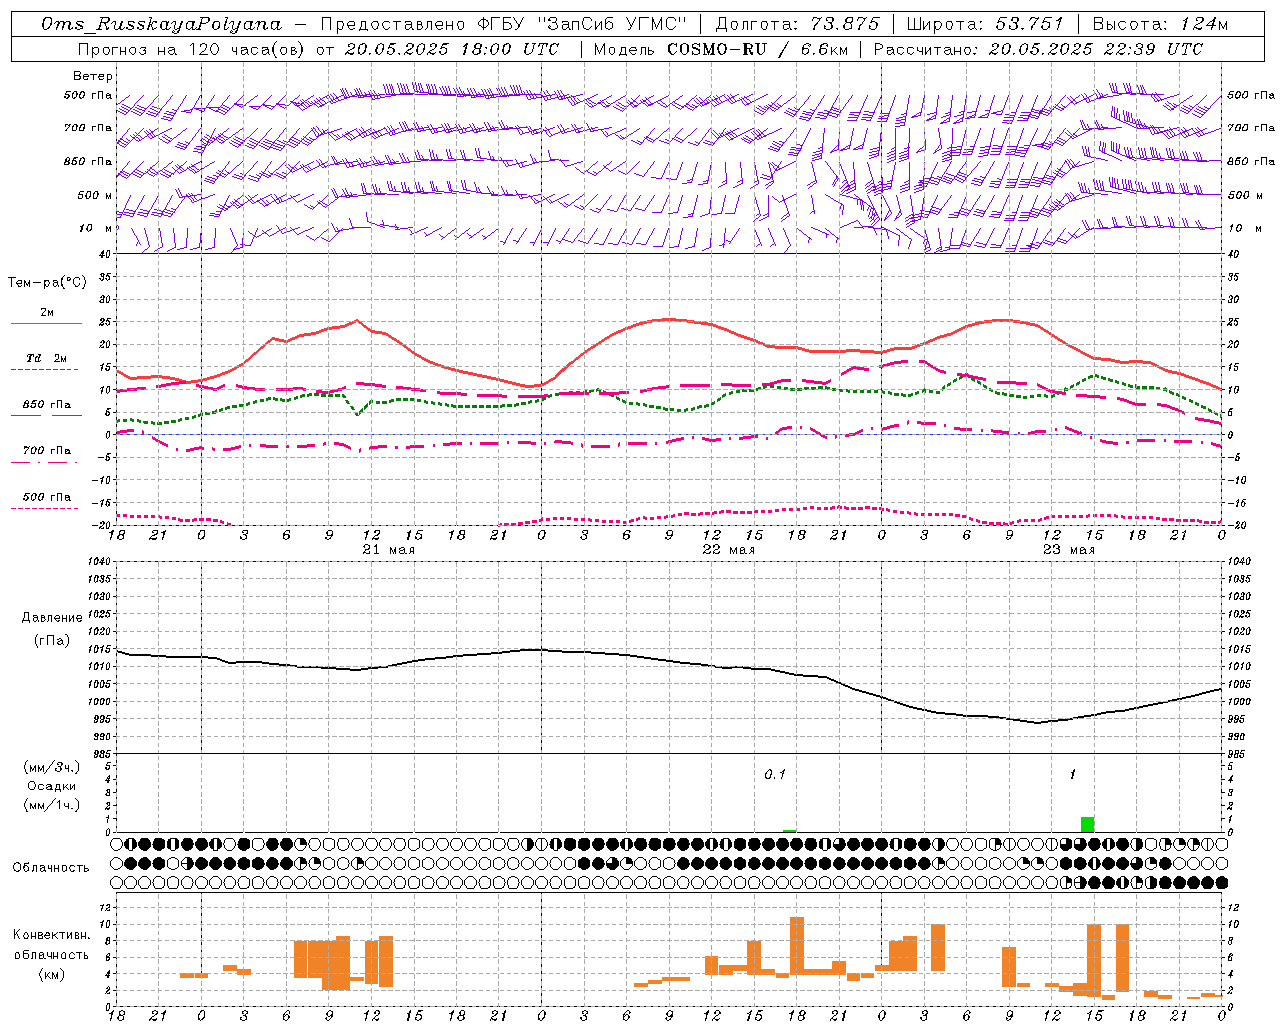Click the date label 22 мая
The image size is (1280, 1024).
point(728,550)
